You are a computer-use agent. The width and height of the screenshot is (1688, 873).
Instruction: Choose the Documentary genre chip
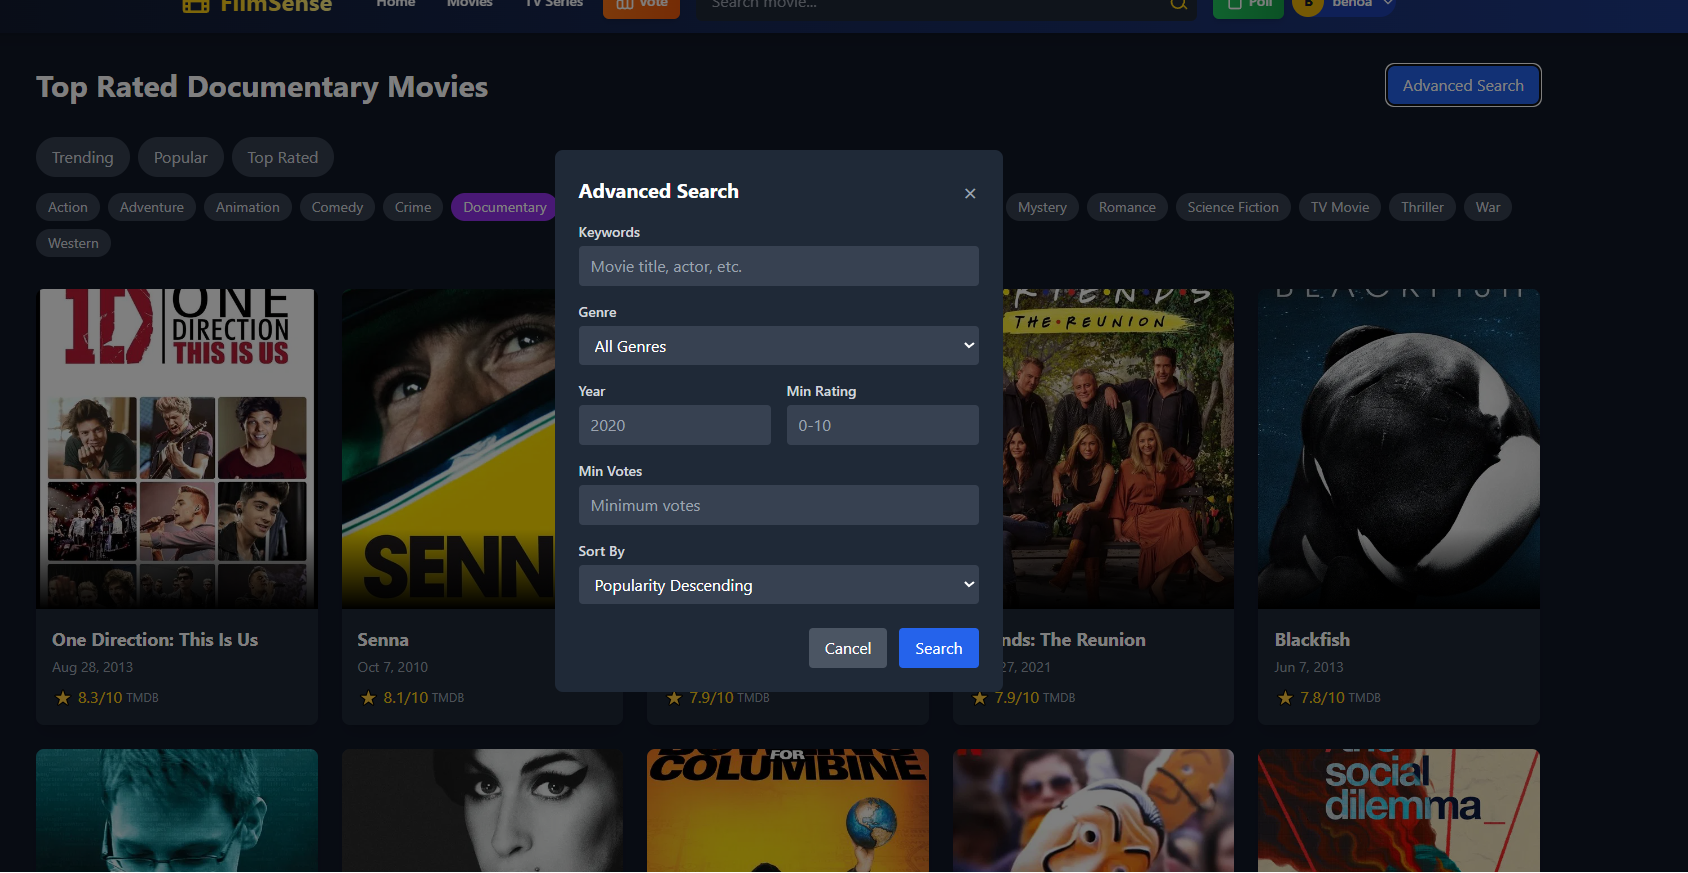coord(504,207)
